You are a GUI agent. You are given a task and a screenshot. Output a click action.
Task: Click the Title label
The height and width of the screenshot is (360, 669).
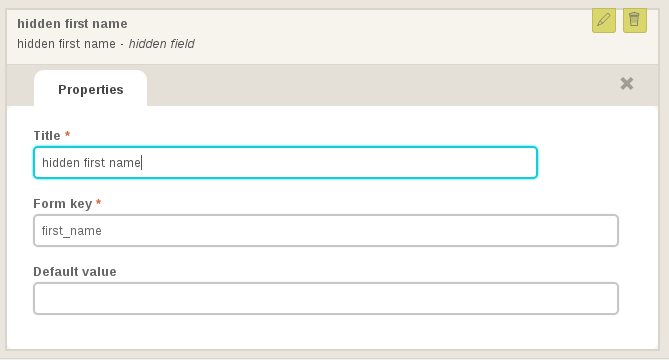click(47, 136)
